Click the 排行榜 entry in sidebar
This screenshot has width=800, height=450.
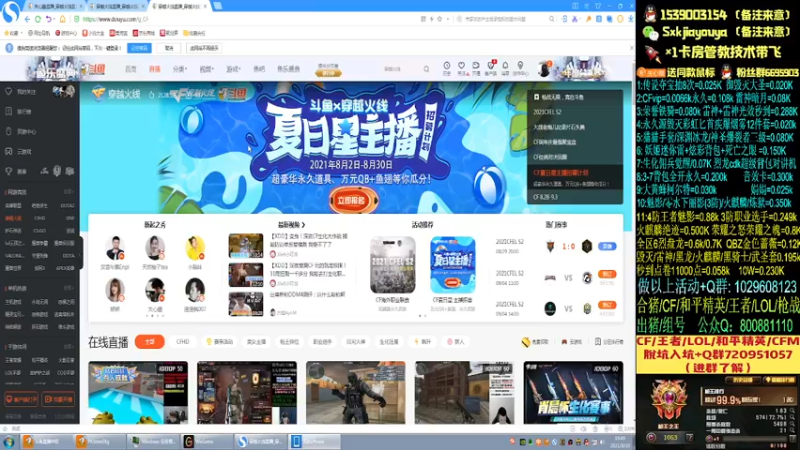pyautogui.click(x=24, y=112)
